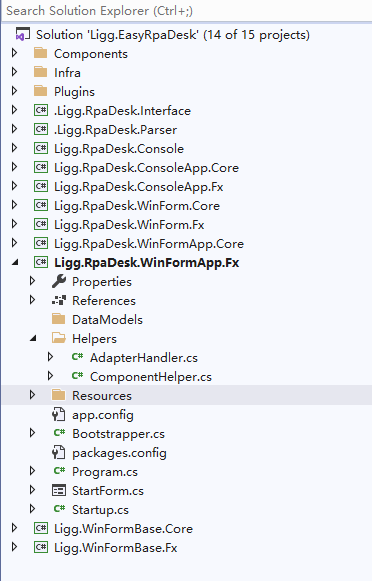The image size is (372, 581).
Task: Click the Ligg.RpaDesk.WinFormApp.Core project icon
Action: 41,243
